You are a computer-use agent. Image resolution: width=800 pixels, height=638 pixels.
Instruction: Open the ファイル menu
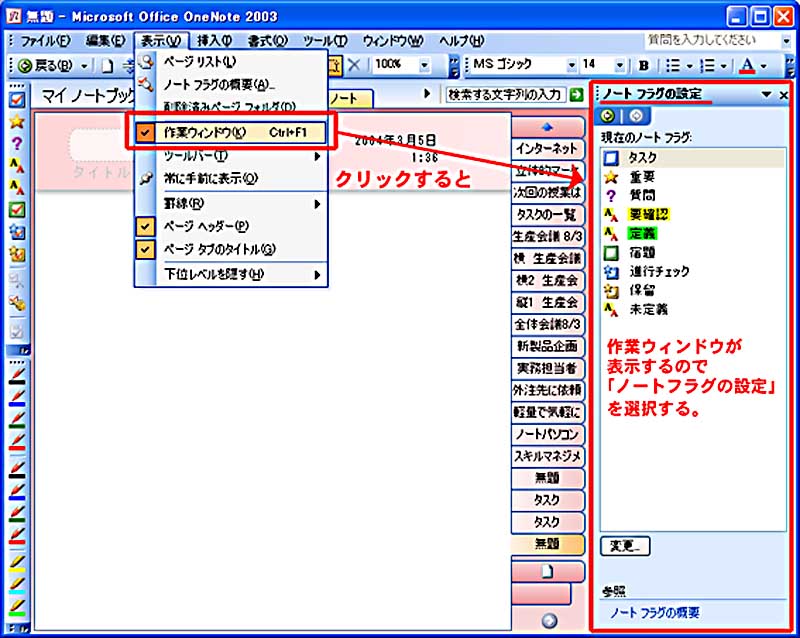(x=45, y=40)
